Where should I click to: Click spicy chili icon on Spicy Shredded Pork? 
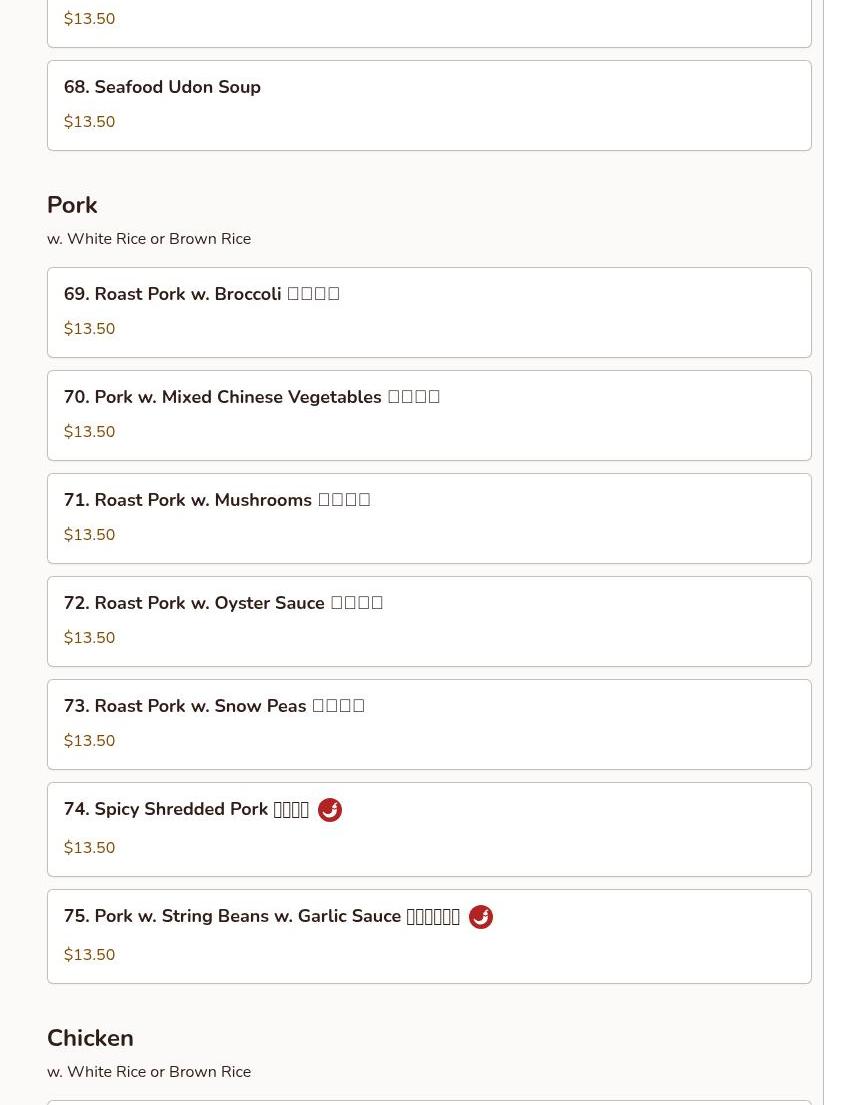[x=330, y=810]
